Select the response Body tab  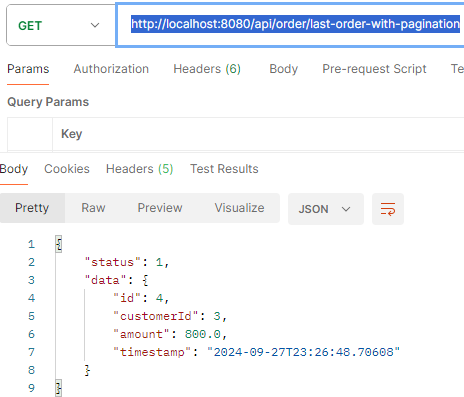click(x=14, y=169)
